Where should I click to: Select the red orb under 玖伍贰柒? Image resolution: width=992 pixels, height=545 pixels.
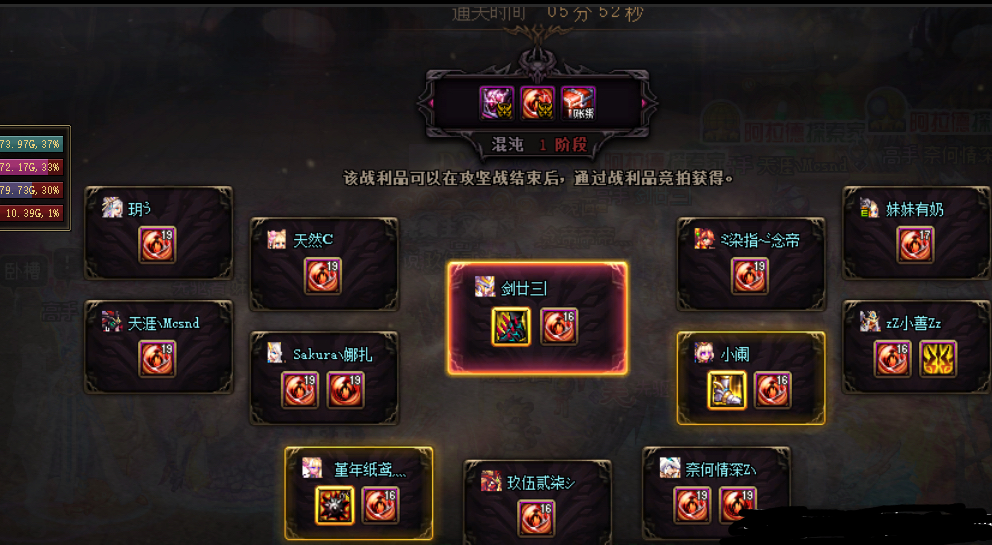coord(536,517)
